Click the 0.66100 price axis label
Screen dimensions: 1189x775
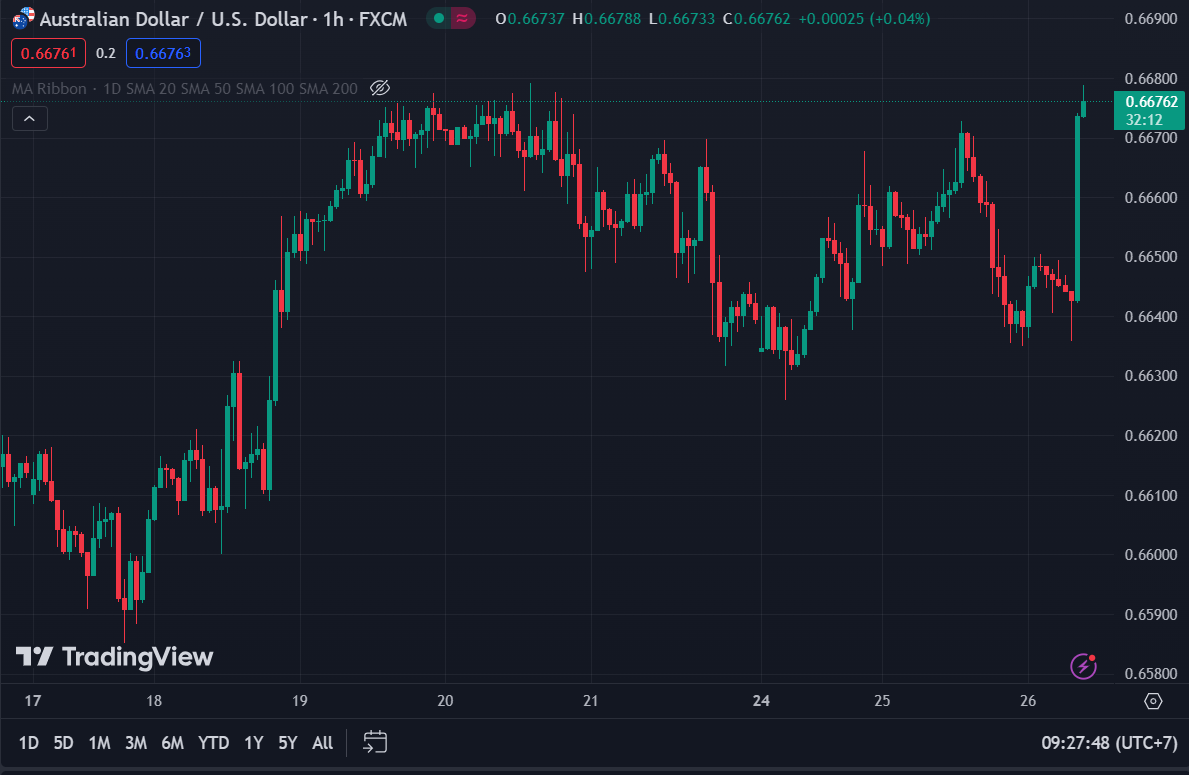(x=1151, y=495)
